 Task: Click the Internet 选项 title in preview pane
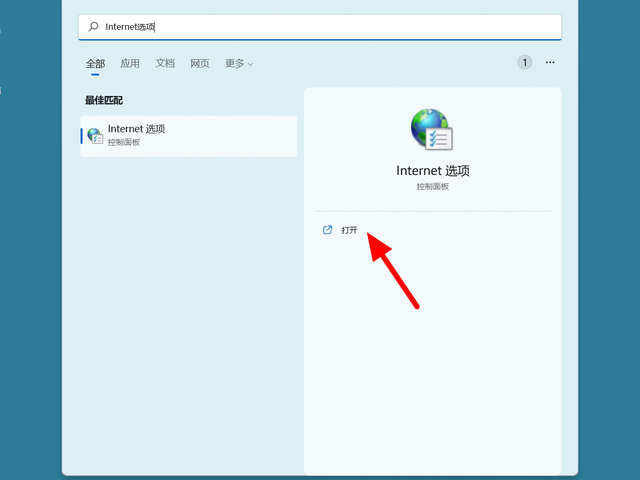point(433,171)
